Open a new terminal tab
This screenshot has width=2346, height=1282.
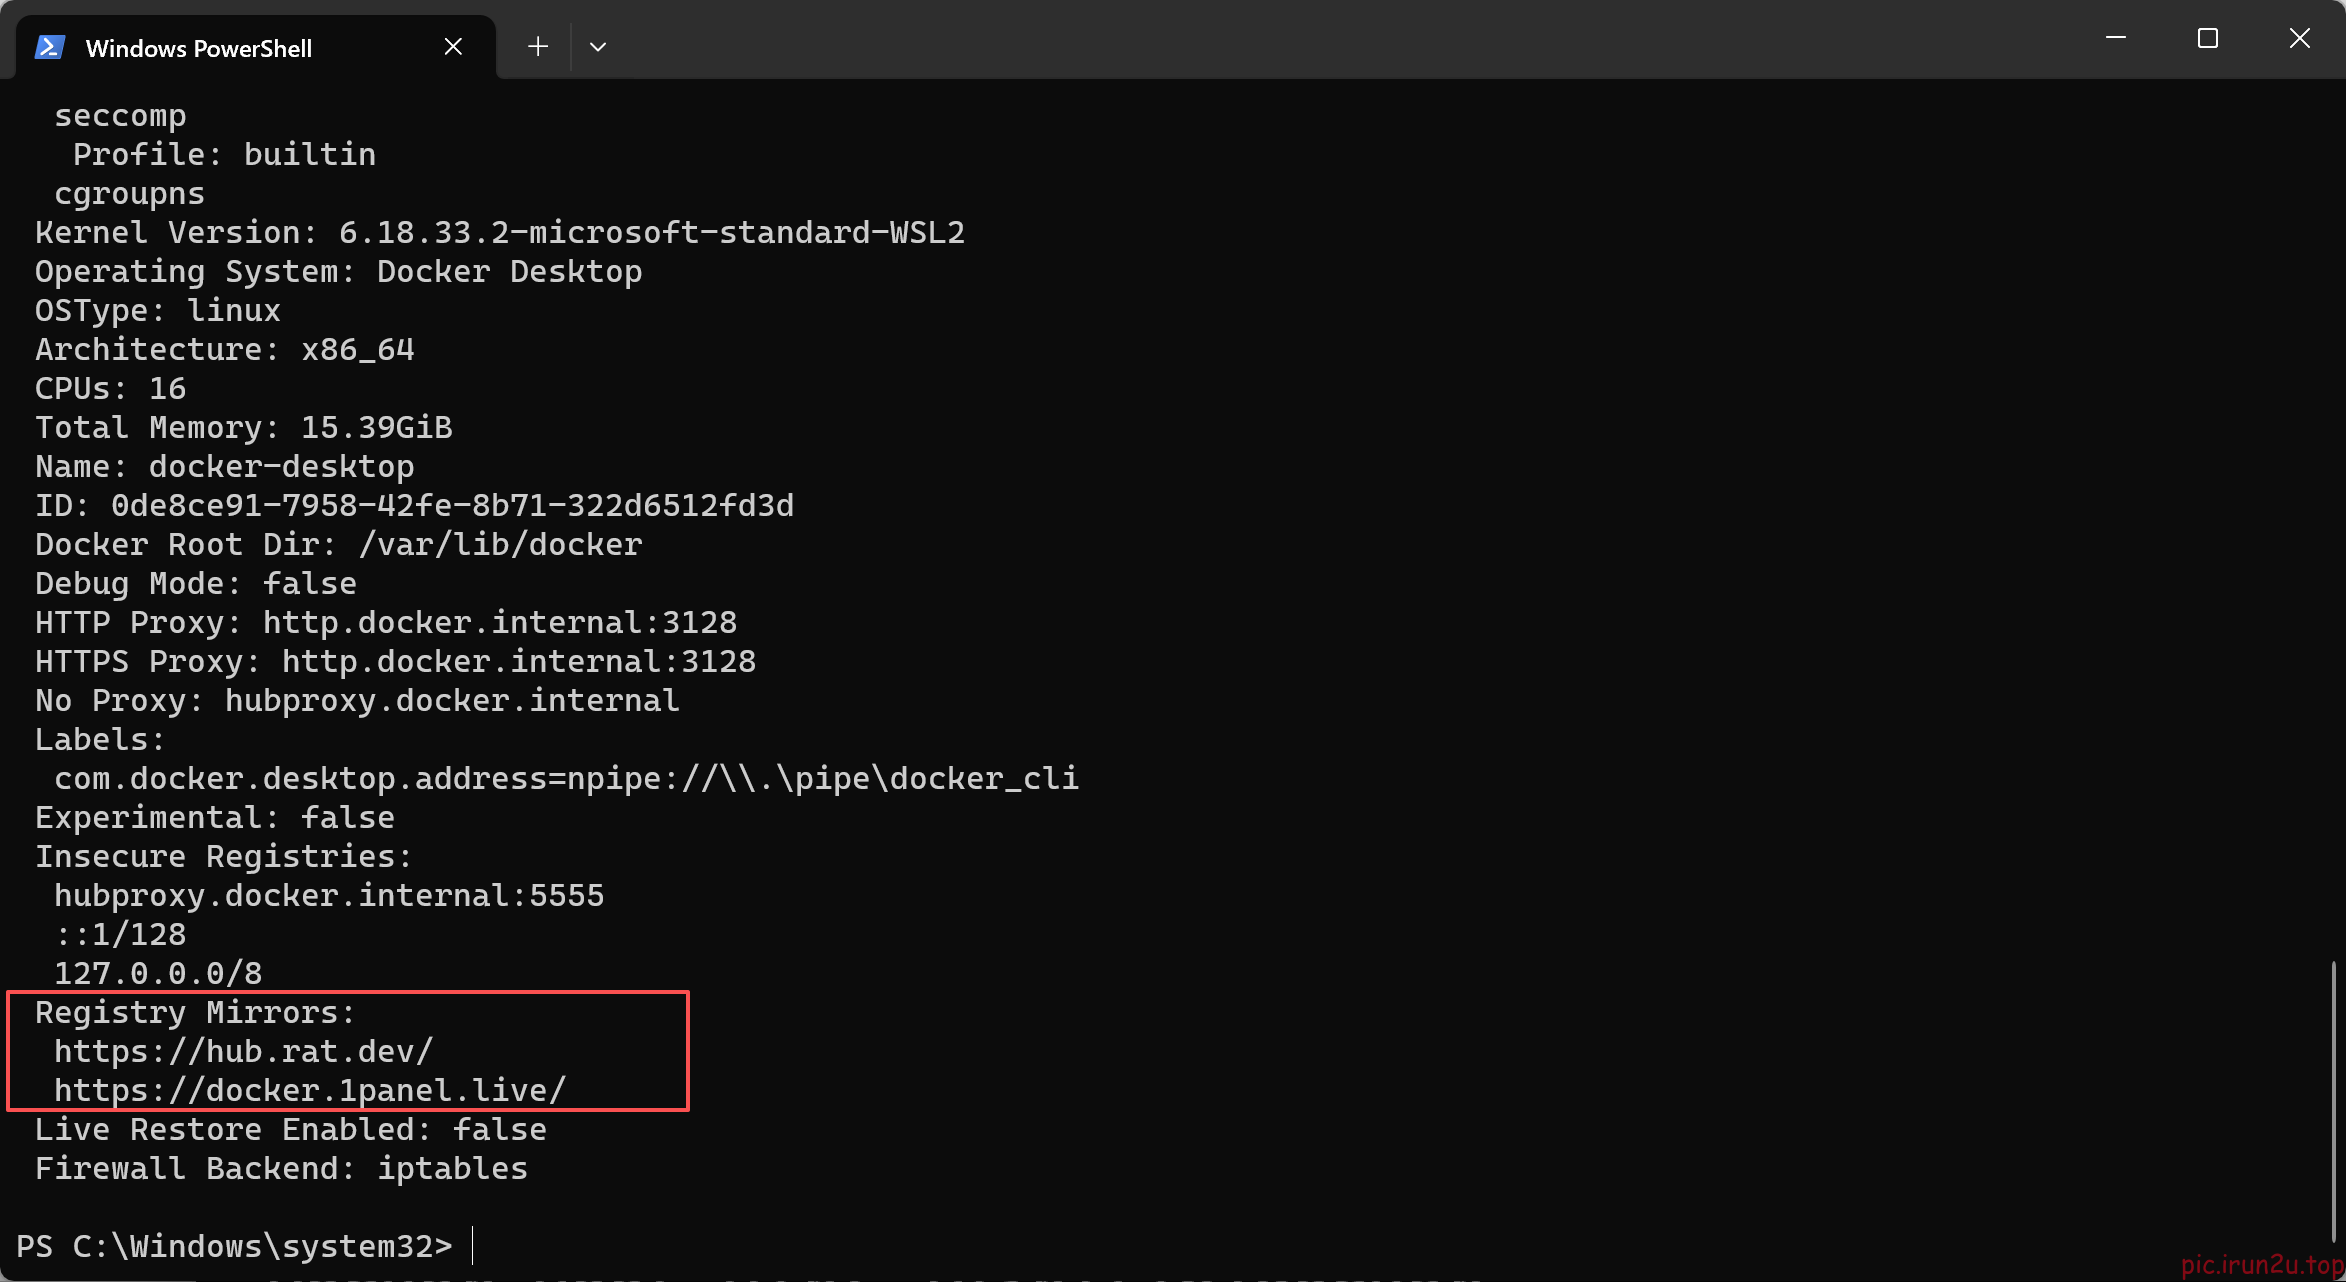[x=538, y=46]
